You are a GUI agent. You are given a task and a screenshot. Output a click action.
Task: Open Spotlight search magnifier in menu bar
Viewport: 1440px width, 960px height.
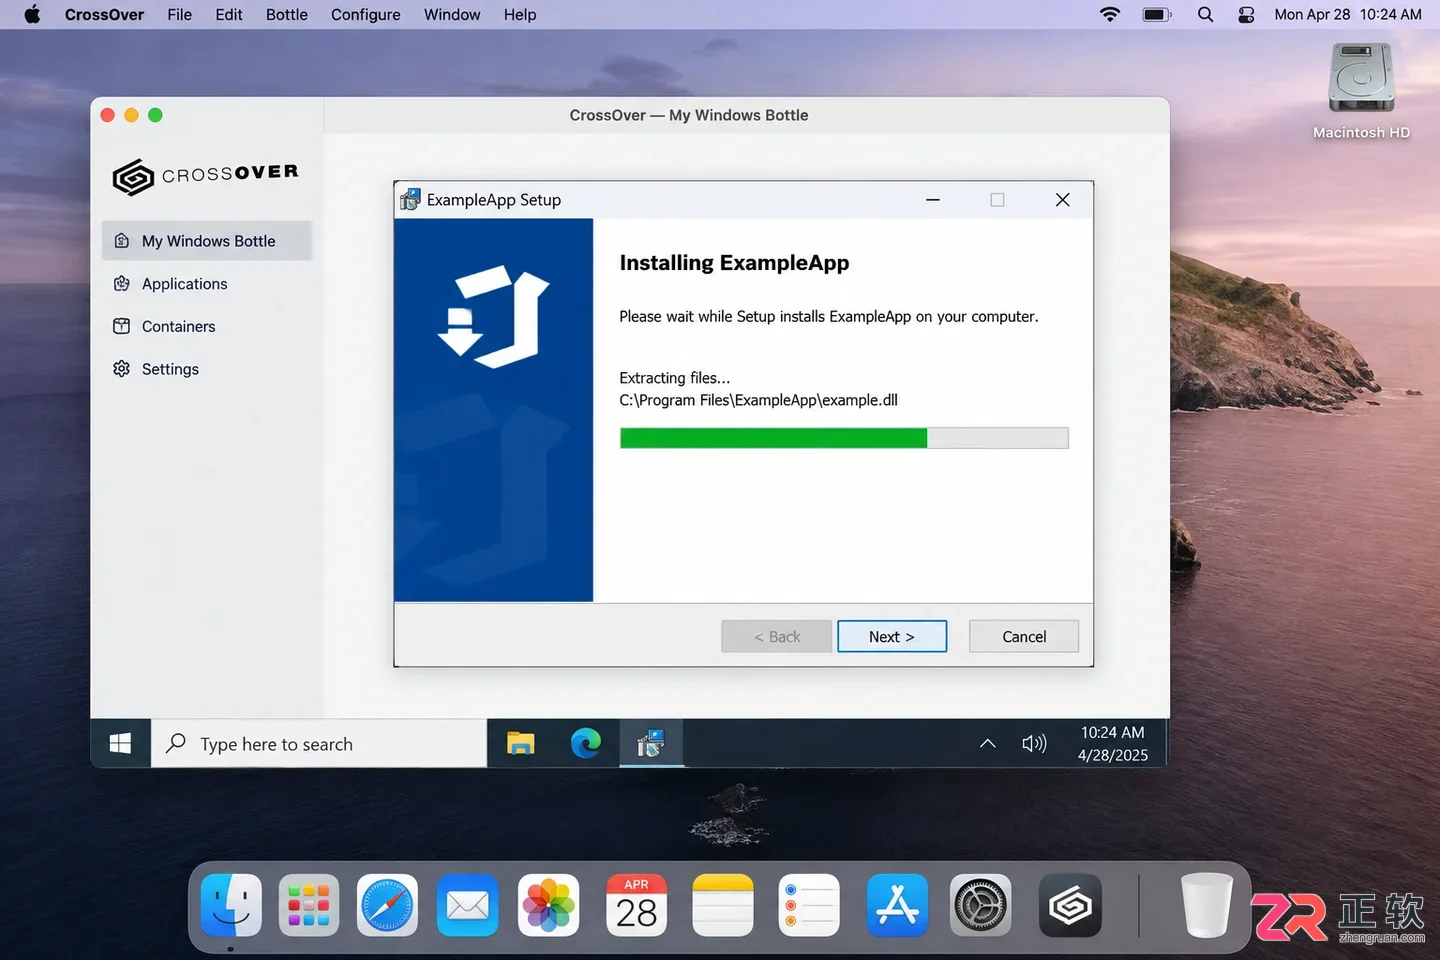1206,15
